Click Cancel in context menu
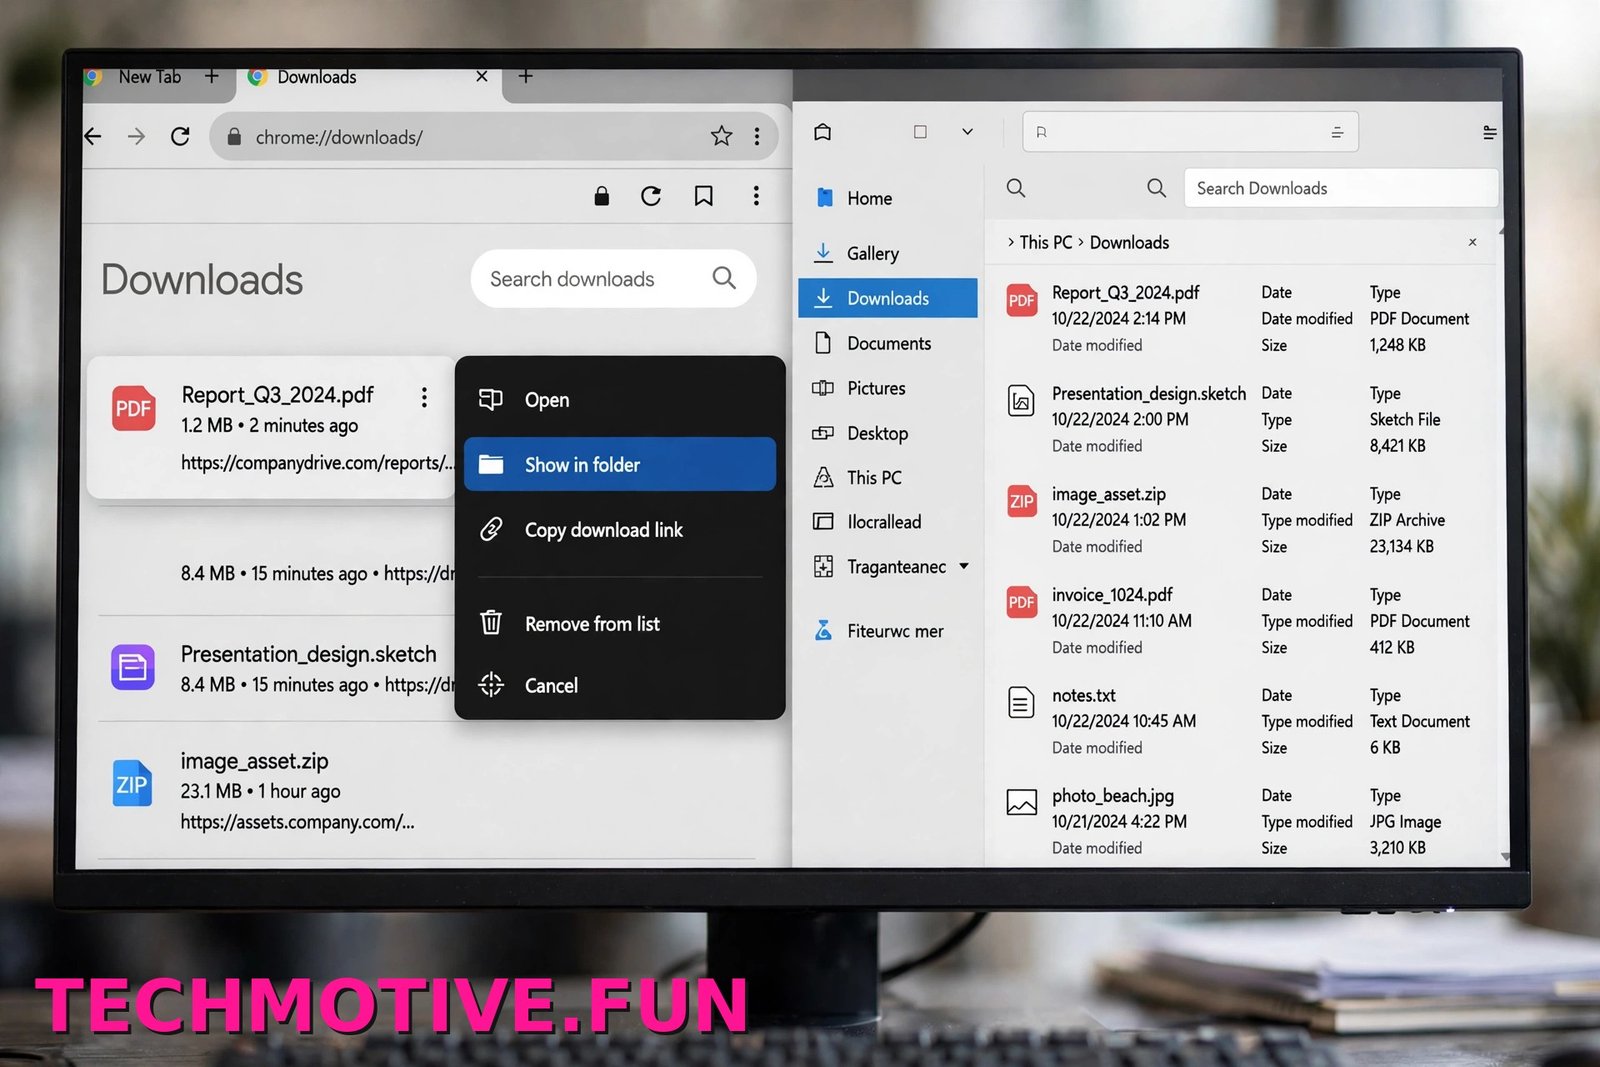 point(620,685)
